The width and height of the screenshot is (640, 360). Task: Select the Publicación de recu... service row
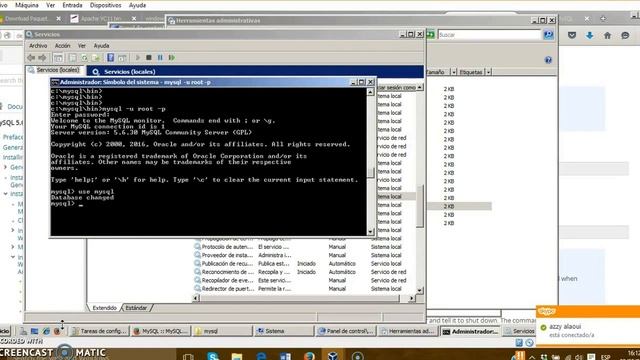[x=304, y=264]
